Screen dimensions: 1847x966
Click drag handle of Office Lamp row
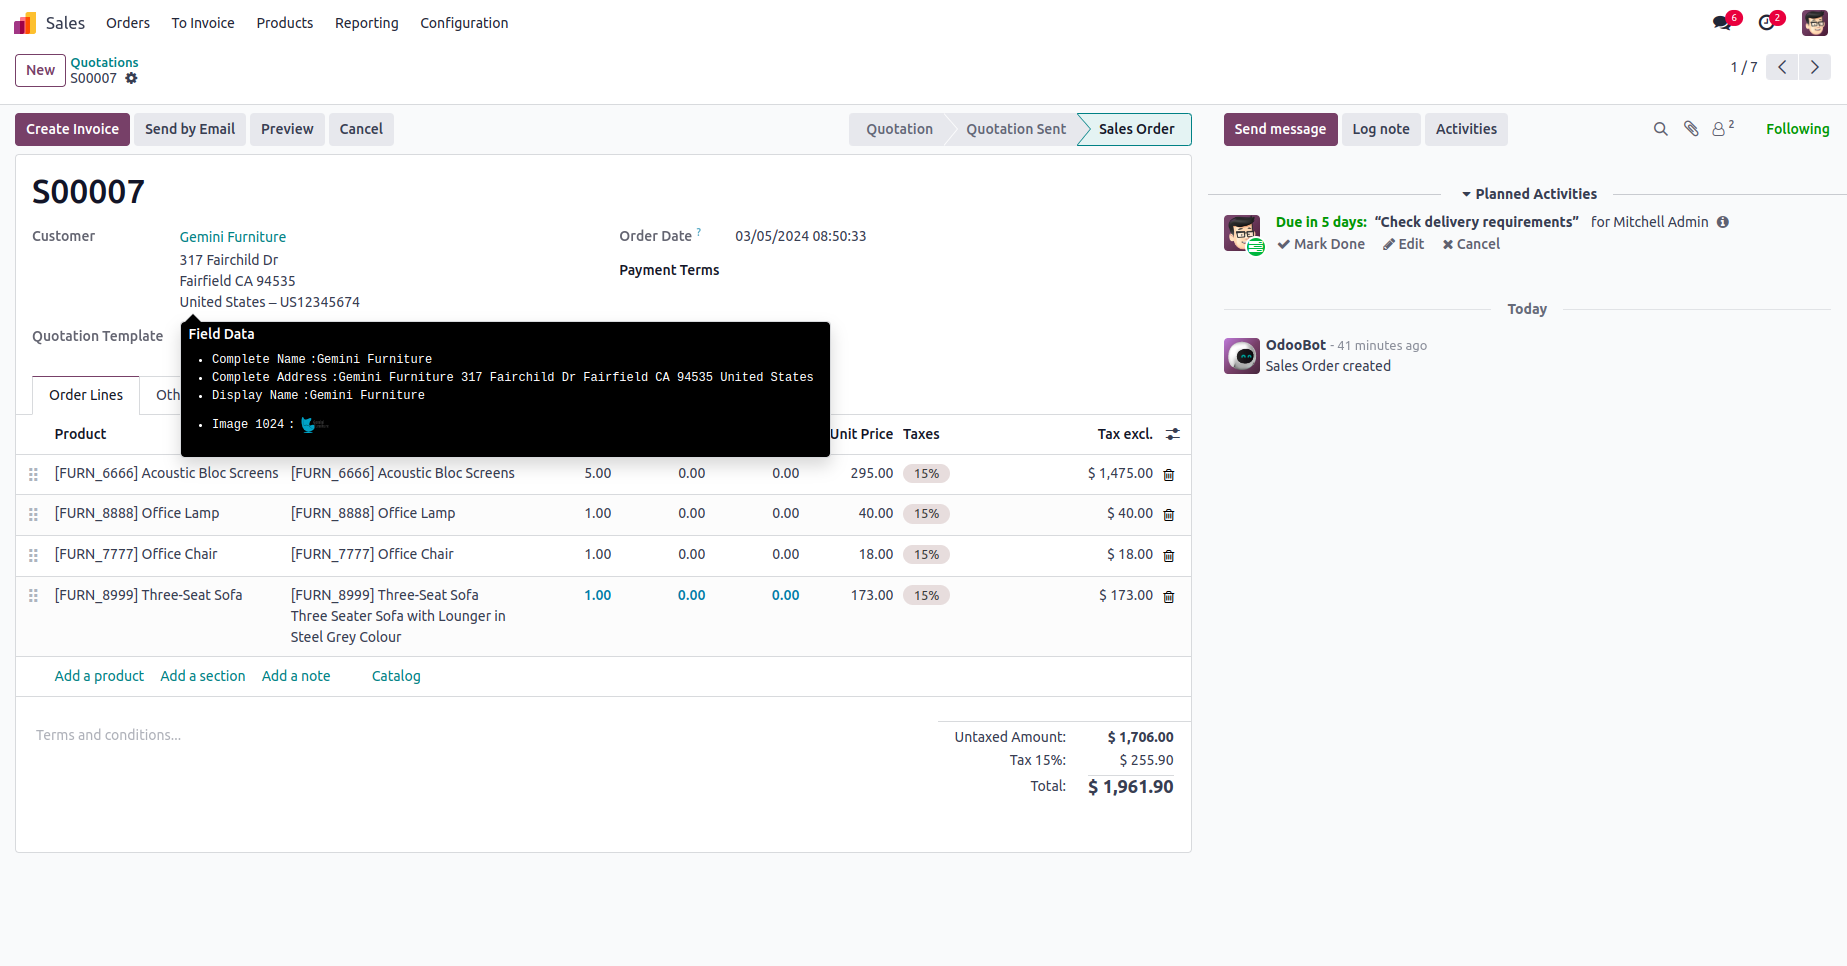[x=33, y=514]
